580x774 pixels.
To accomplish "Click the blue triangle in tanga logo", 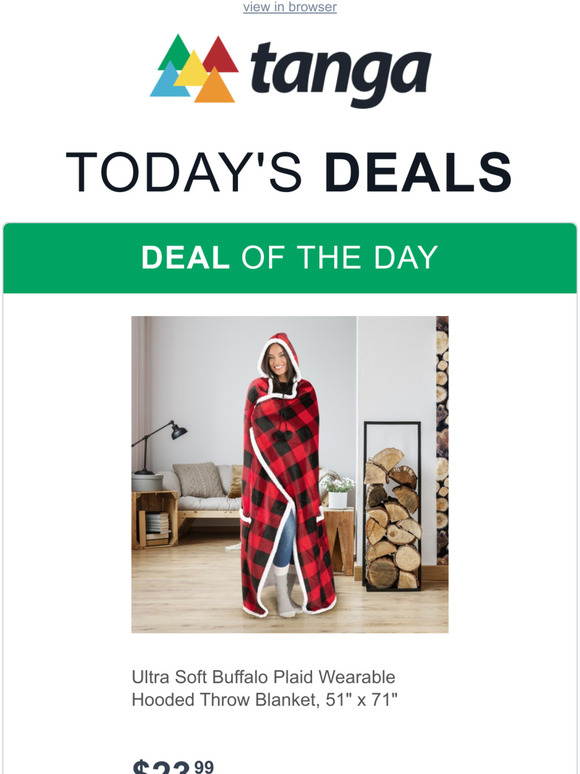I will 169,81.
